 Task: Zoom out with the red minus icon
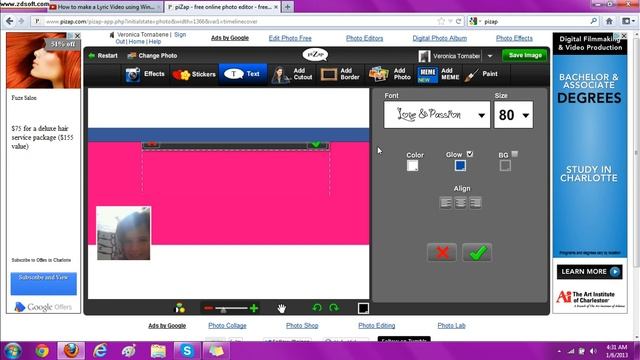209,308
